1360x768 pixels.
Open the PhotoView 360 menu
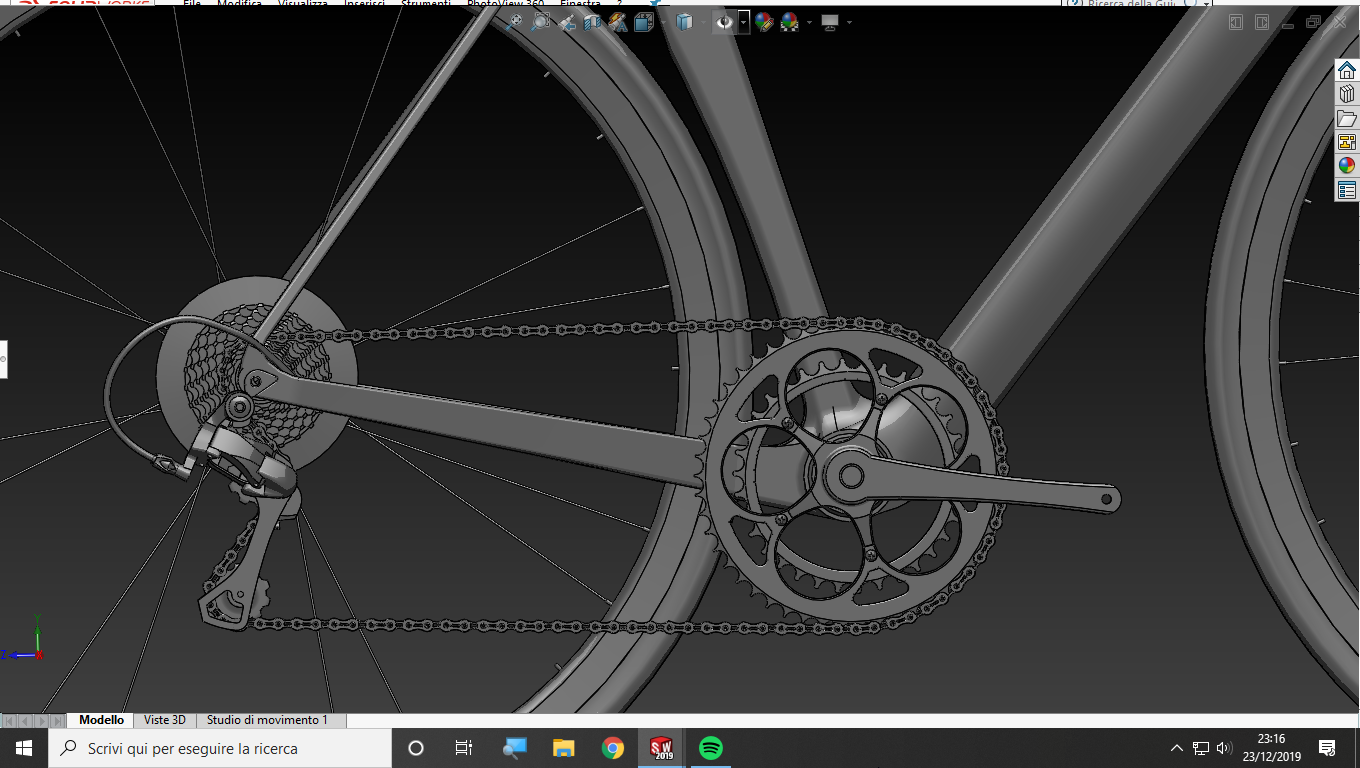(505, 3)
